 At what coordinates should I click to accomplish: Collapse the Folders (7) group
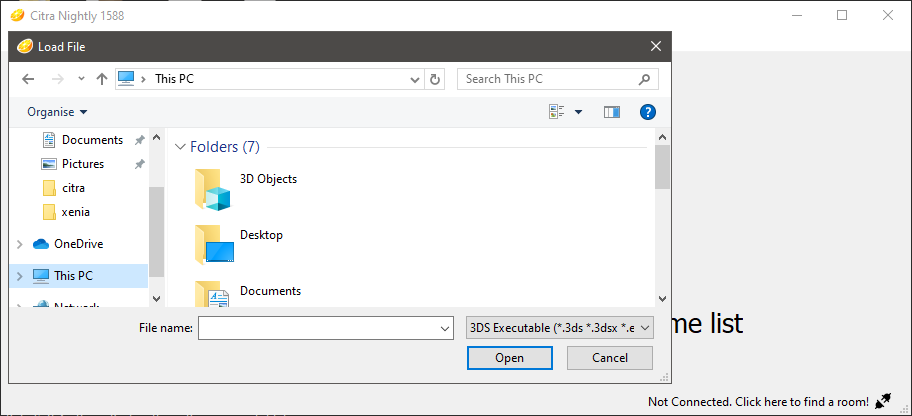point(181,147)
